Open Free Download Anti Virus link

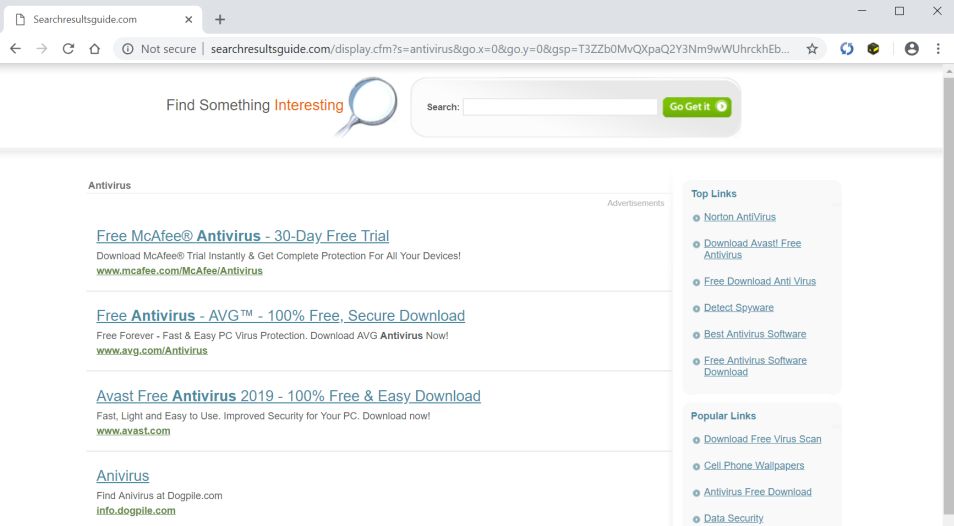[760, 281]
